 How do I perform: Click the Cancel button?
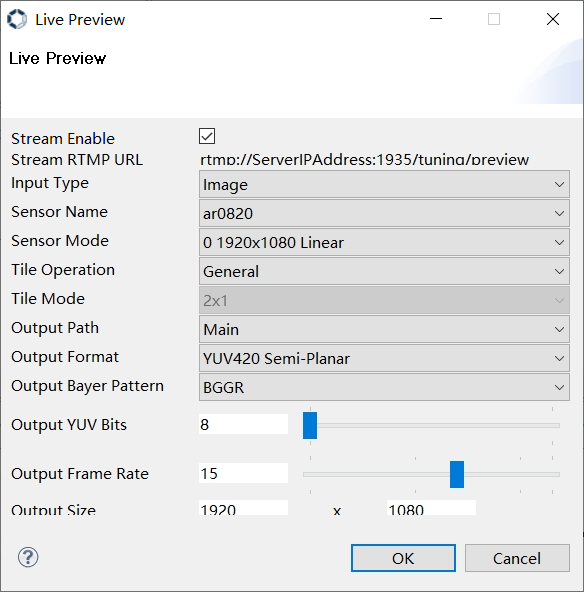point(517,558)
